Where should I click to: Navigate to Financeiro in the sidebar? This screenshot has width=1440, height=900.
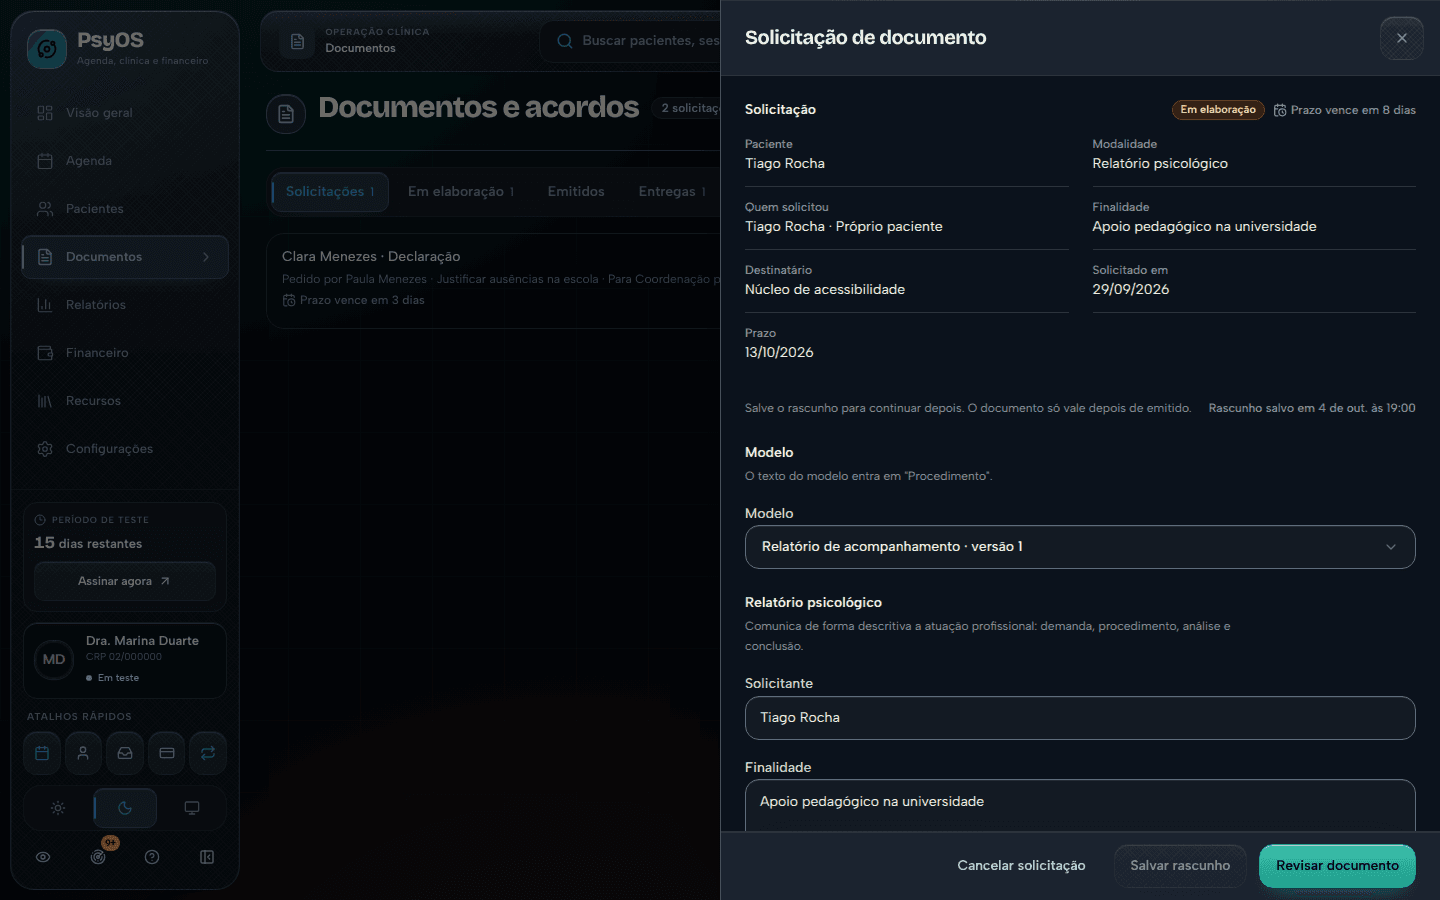click(x=125, y=353)
